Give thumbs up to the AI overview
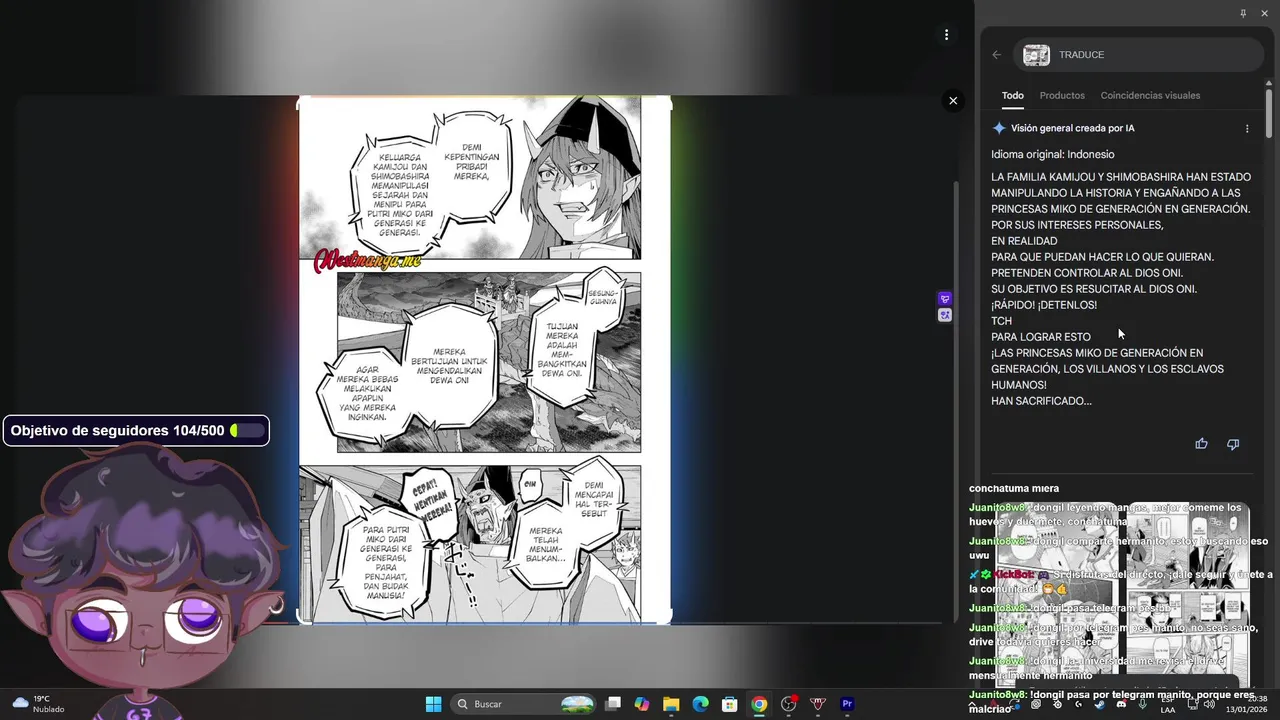This screenshot has height=720, width=1280. [1201, 444]
